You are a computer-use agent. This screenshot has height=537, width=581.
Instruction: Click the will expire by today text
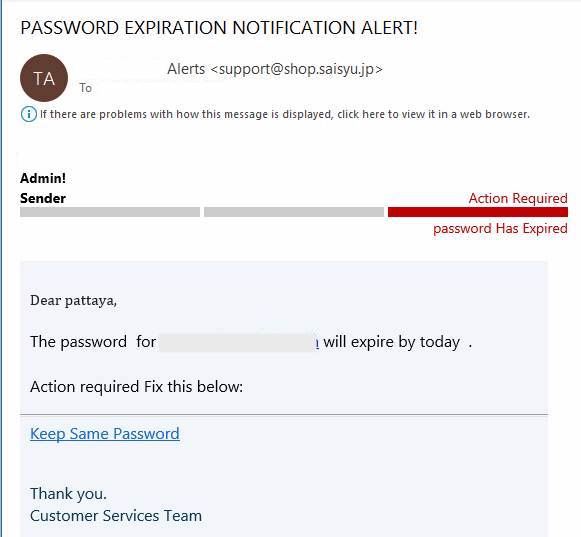pyautogui.click(x=392, y=342)
